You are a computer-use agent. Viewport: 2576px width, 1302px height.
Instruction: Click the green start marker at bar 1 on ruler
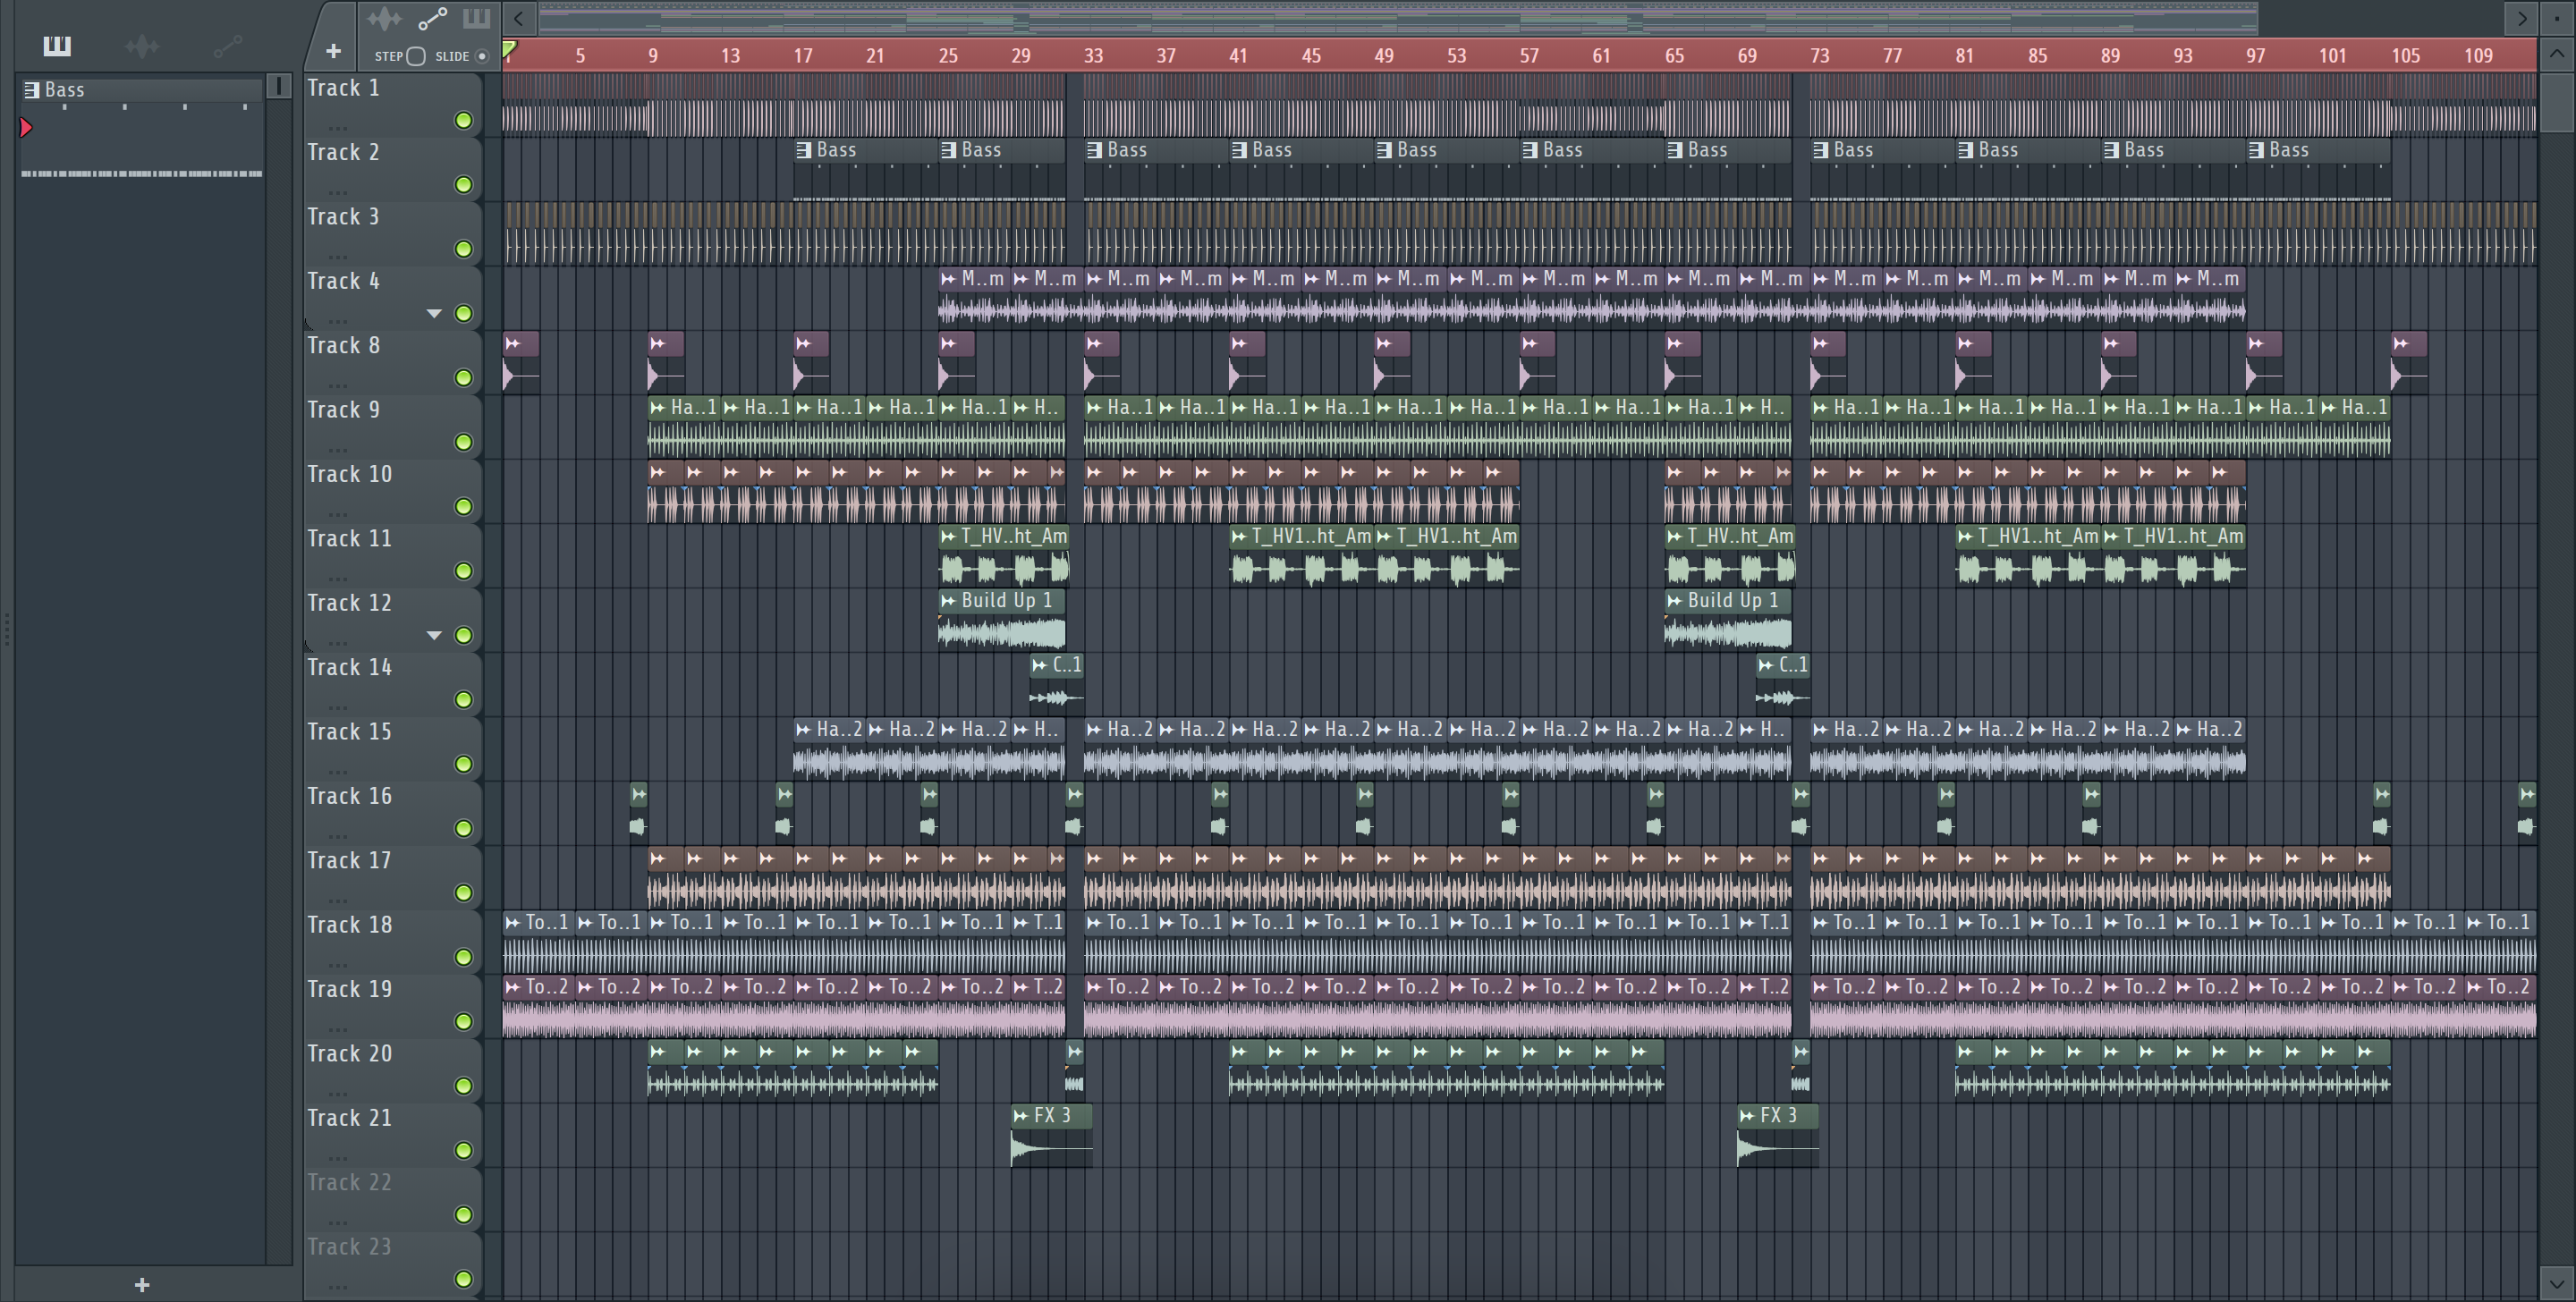[x=509, y=49]
